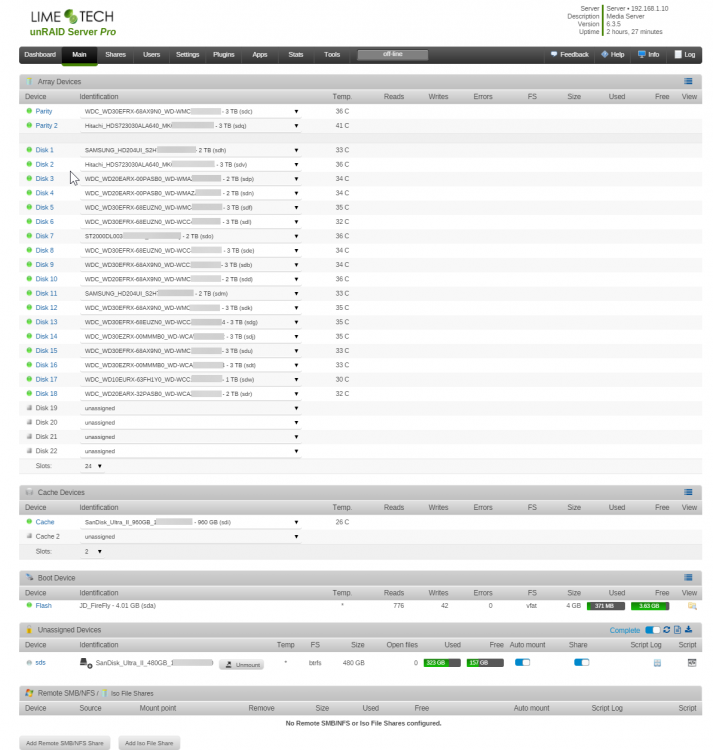This screenshot has height=750, width=713.
Task: Open the Cache SanDisk 960GB dropdown
Action: click(191, 522)
